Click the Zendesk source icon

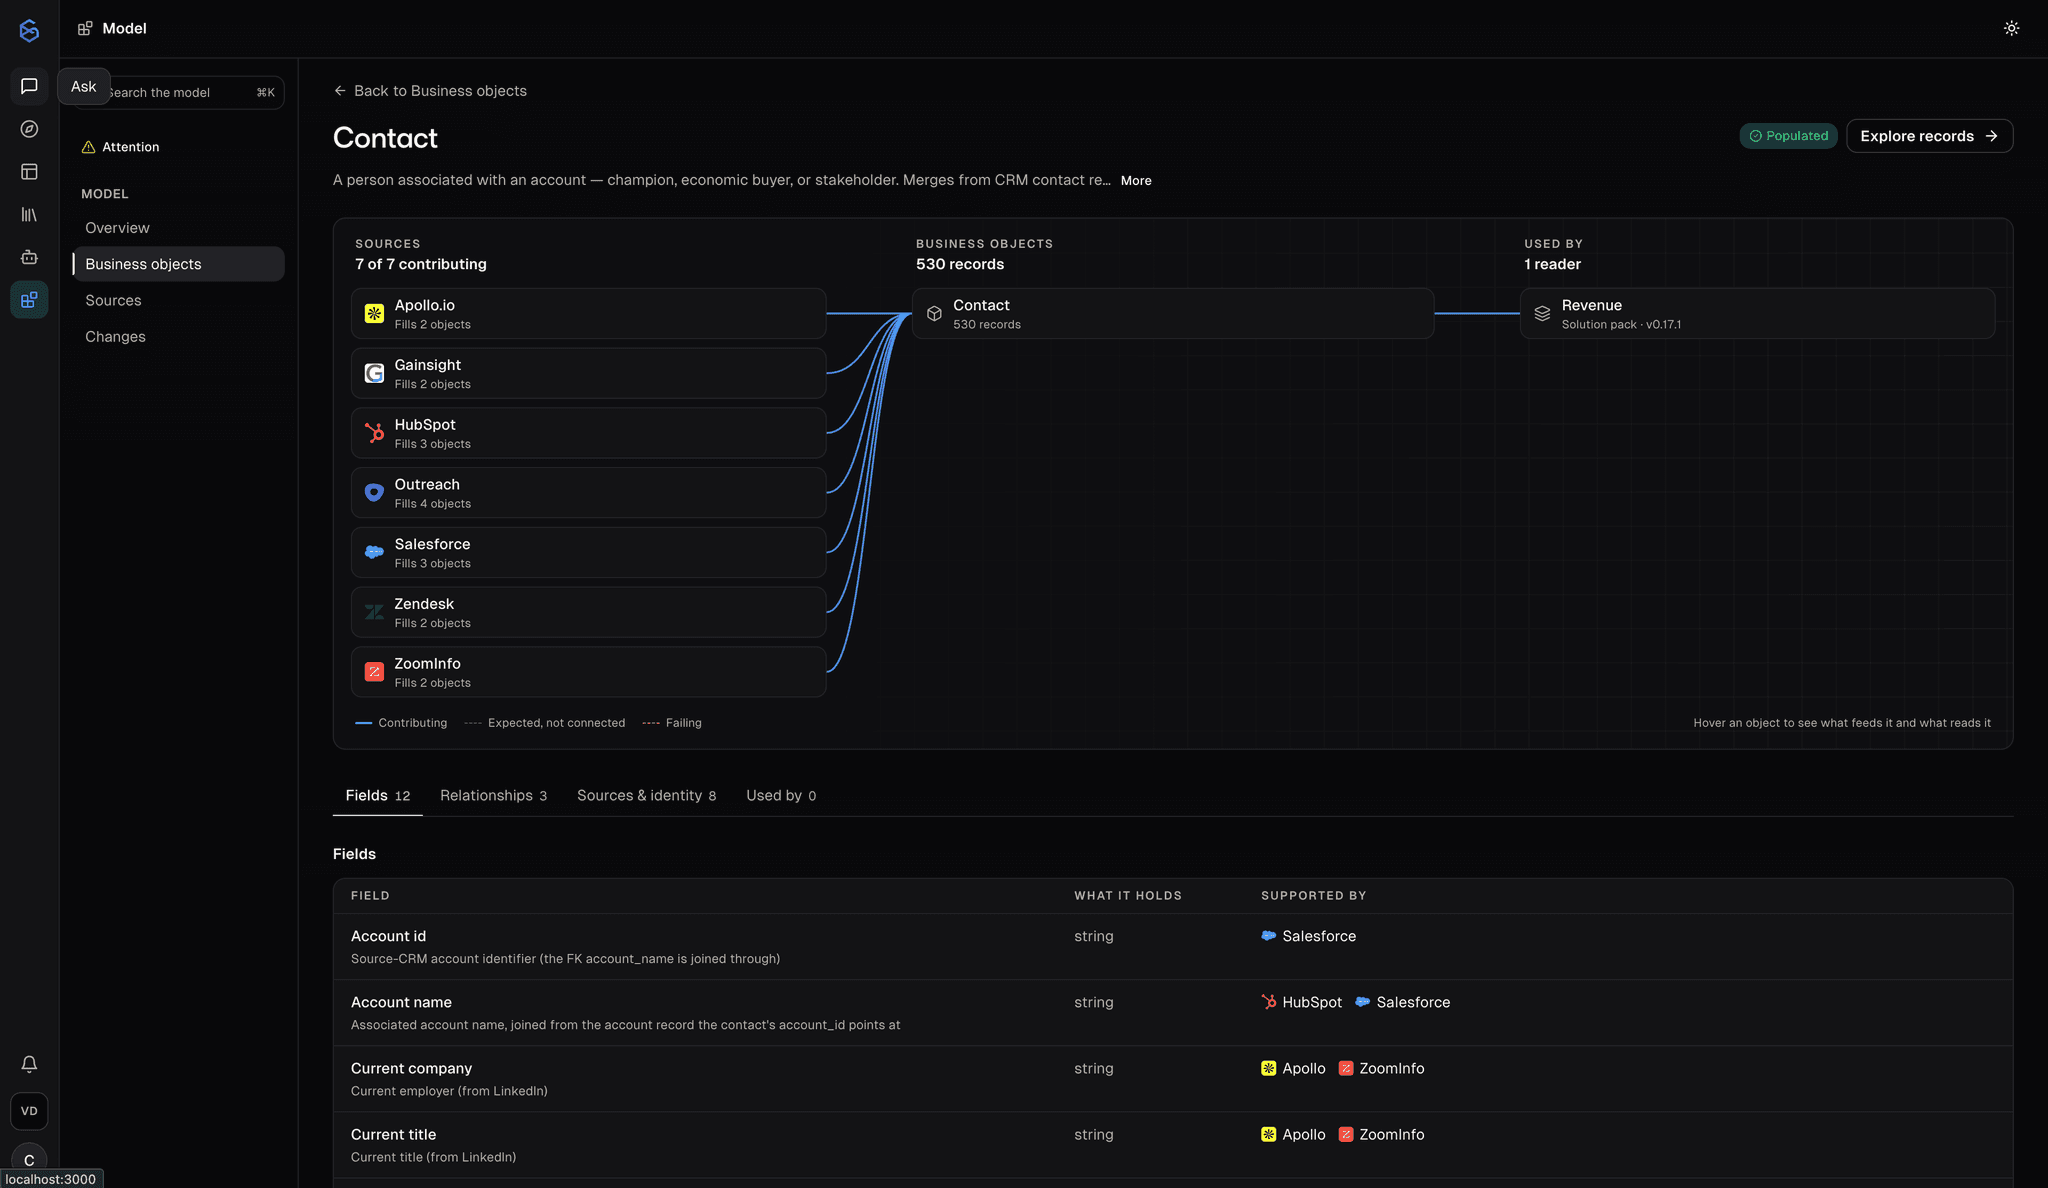tap(374, 612)
